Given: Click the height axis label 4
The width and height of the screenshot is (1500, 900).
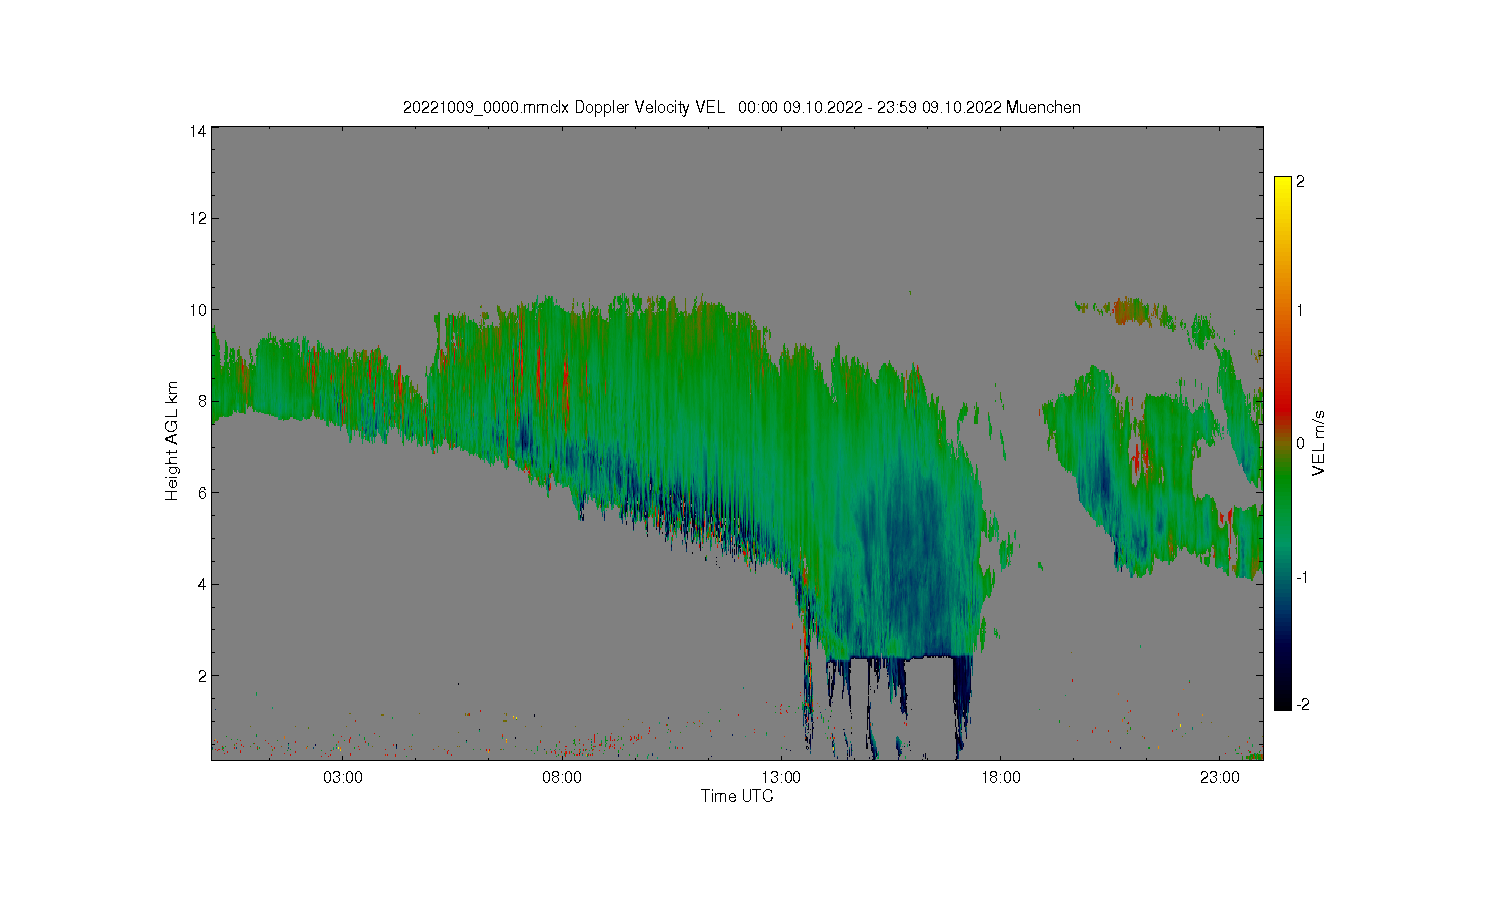Looking at the screenshot, I should click(x=202, y=584).
